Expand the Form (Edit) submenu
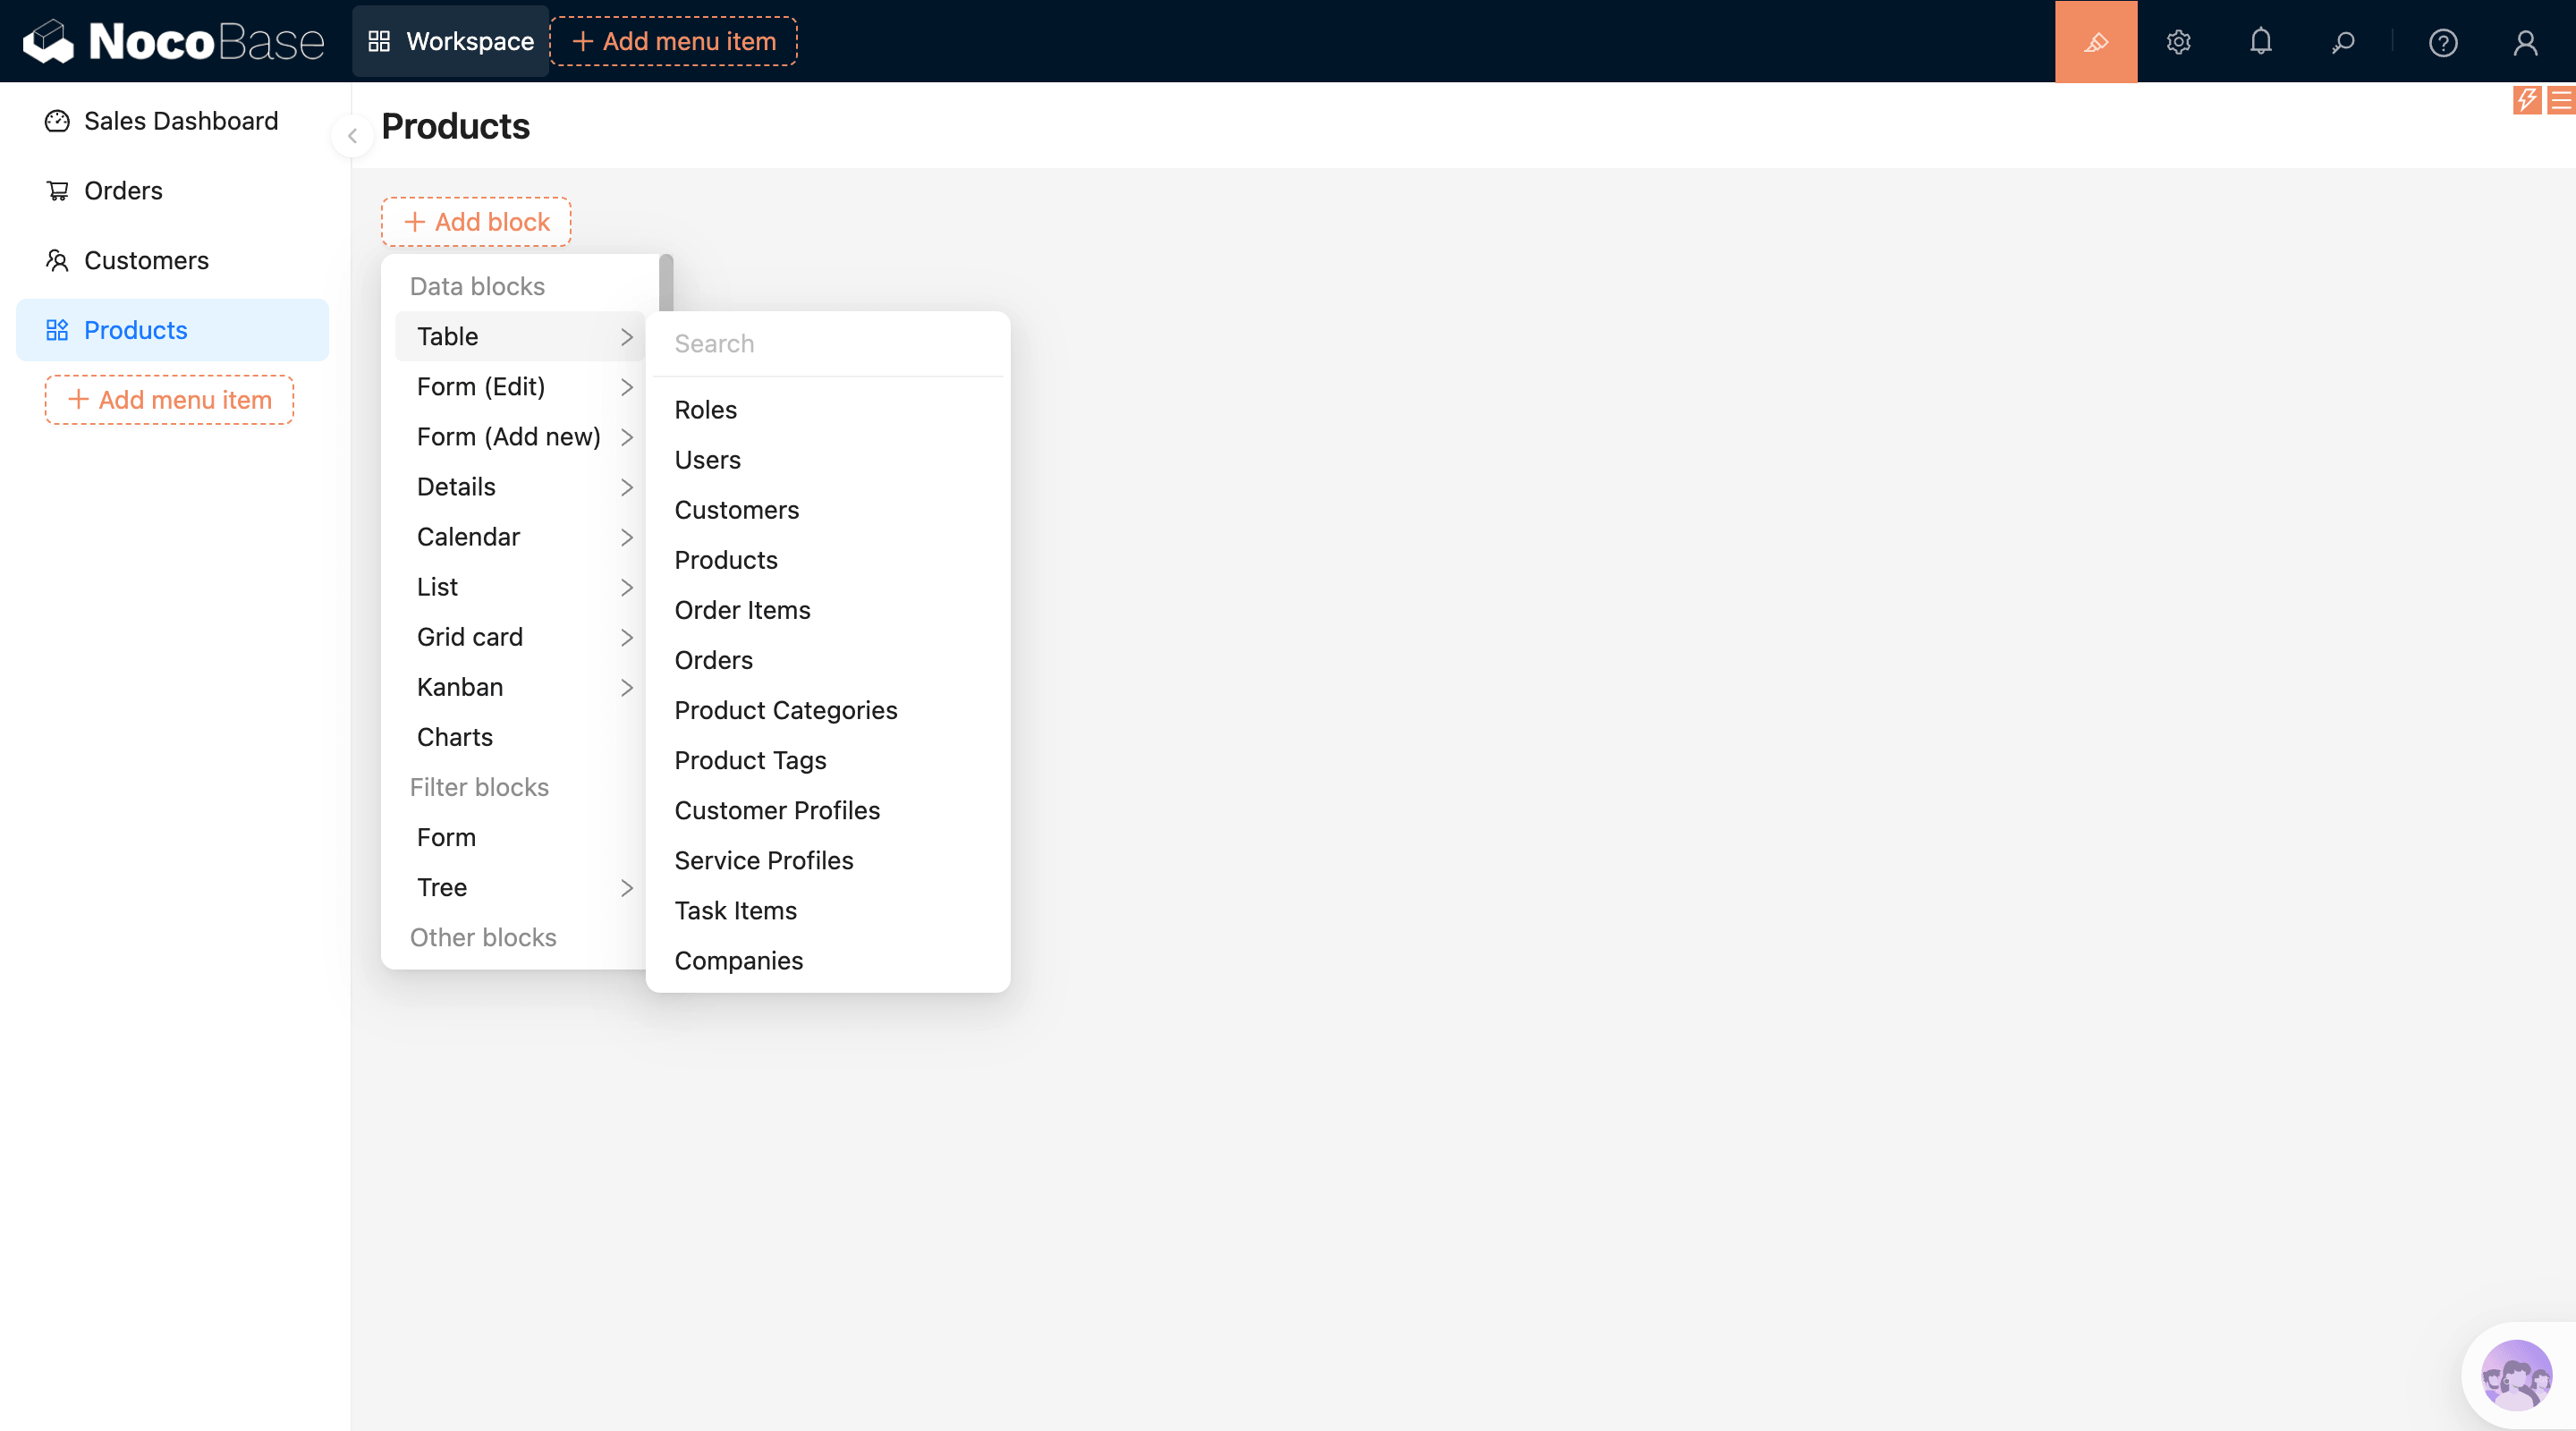 pos(520,387)
